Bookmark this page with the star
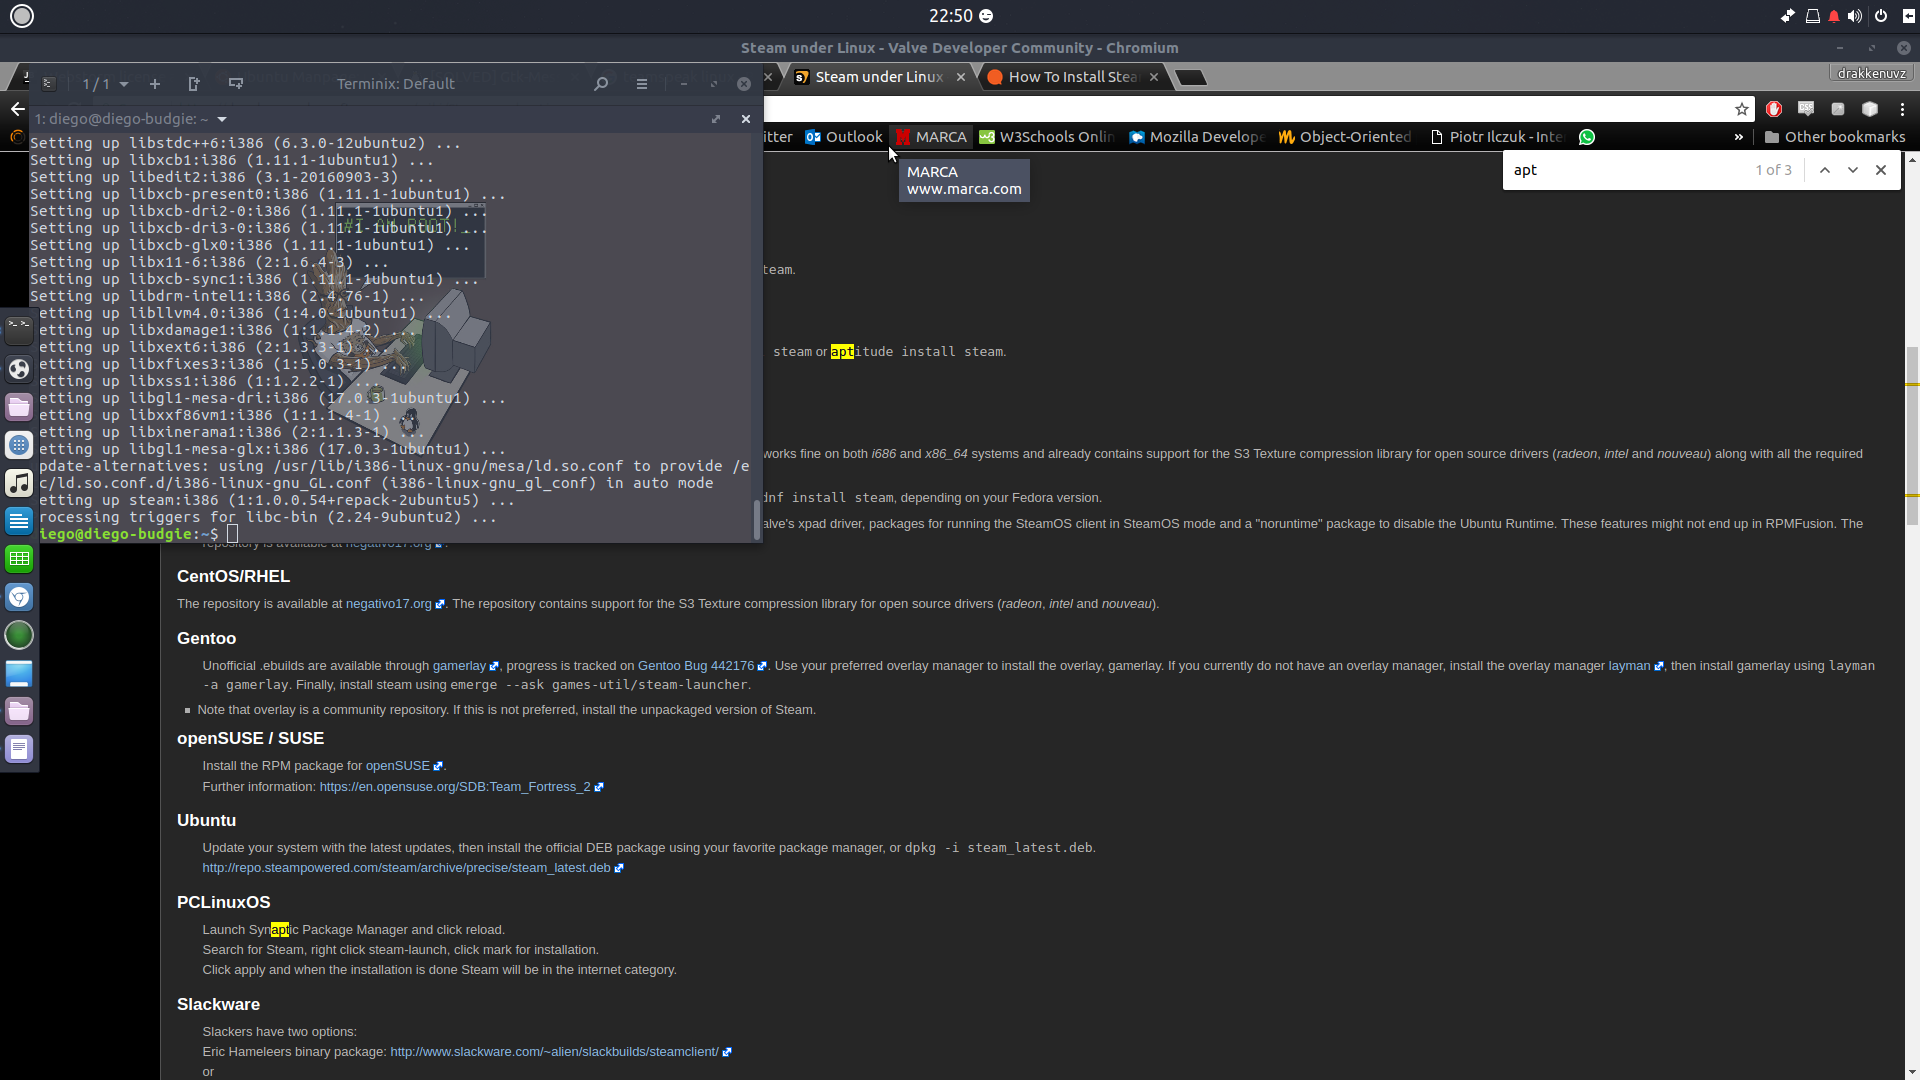The height and width of the screenshot is (1080, 1920). (1741, 109)
